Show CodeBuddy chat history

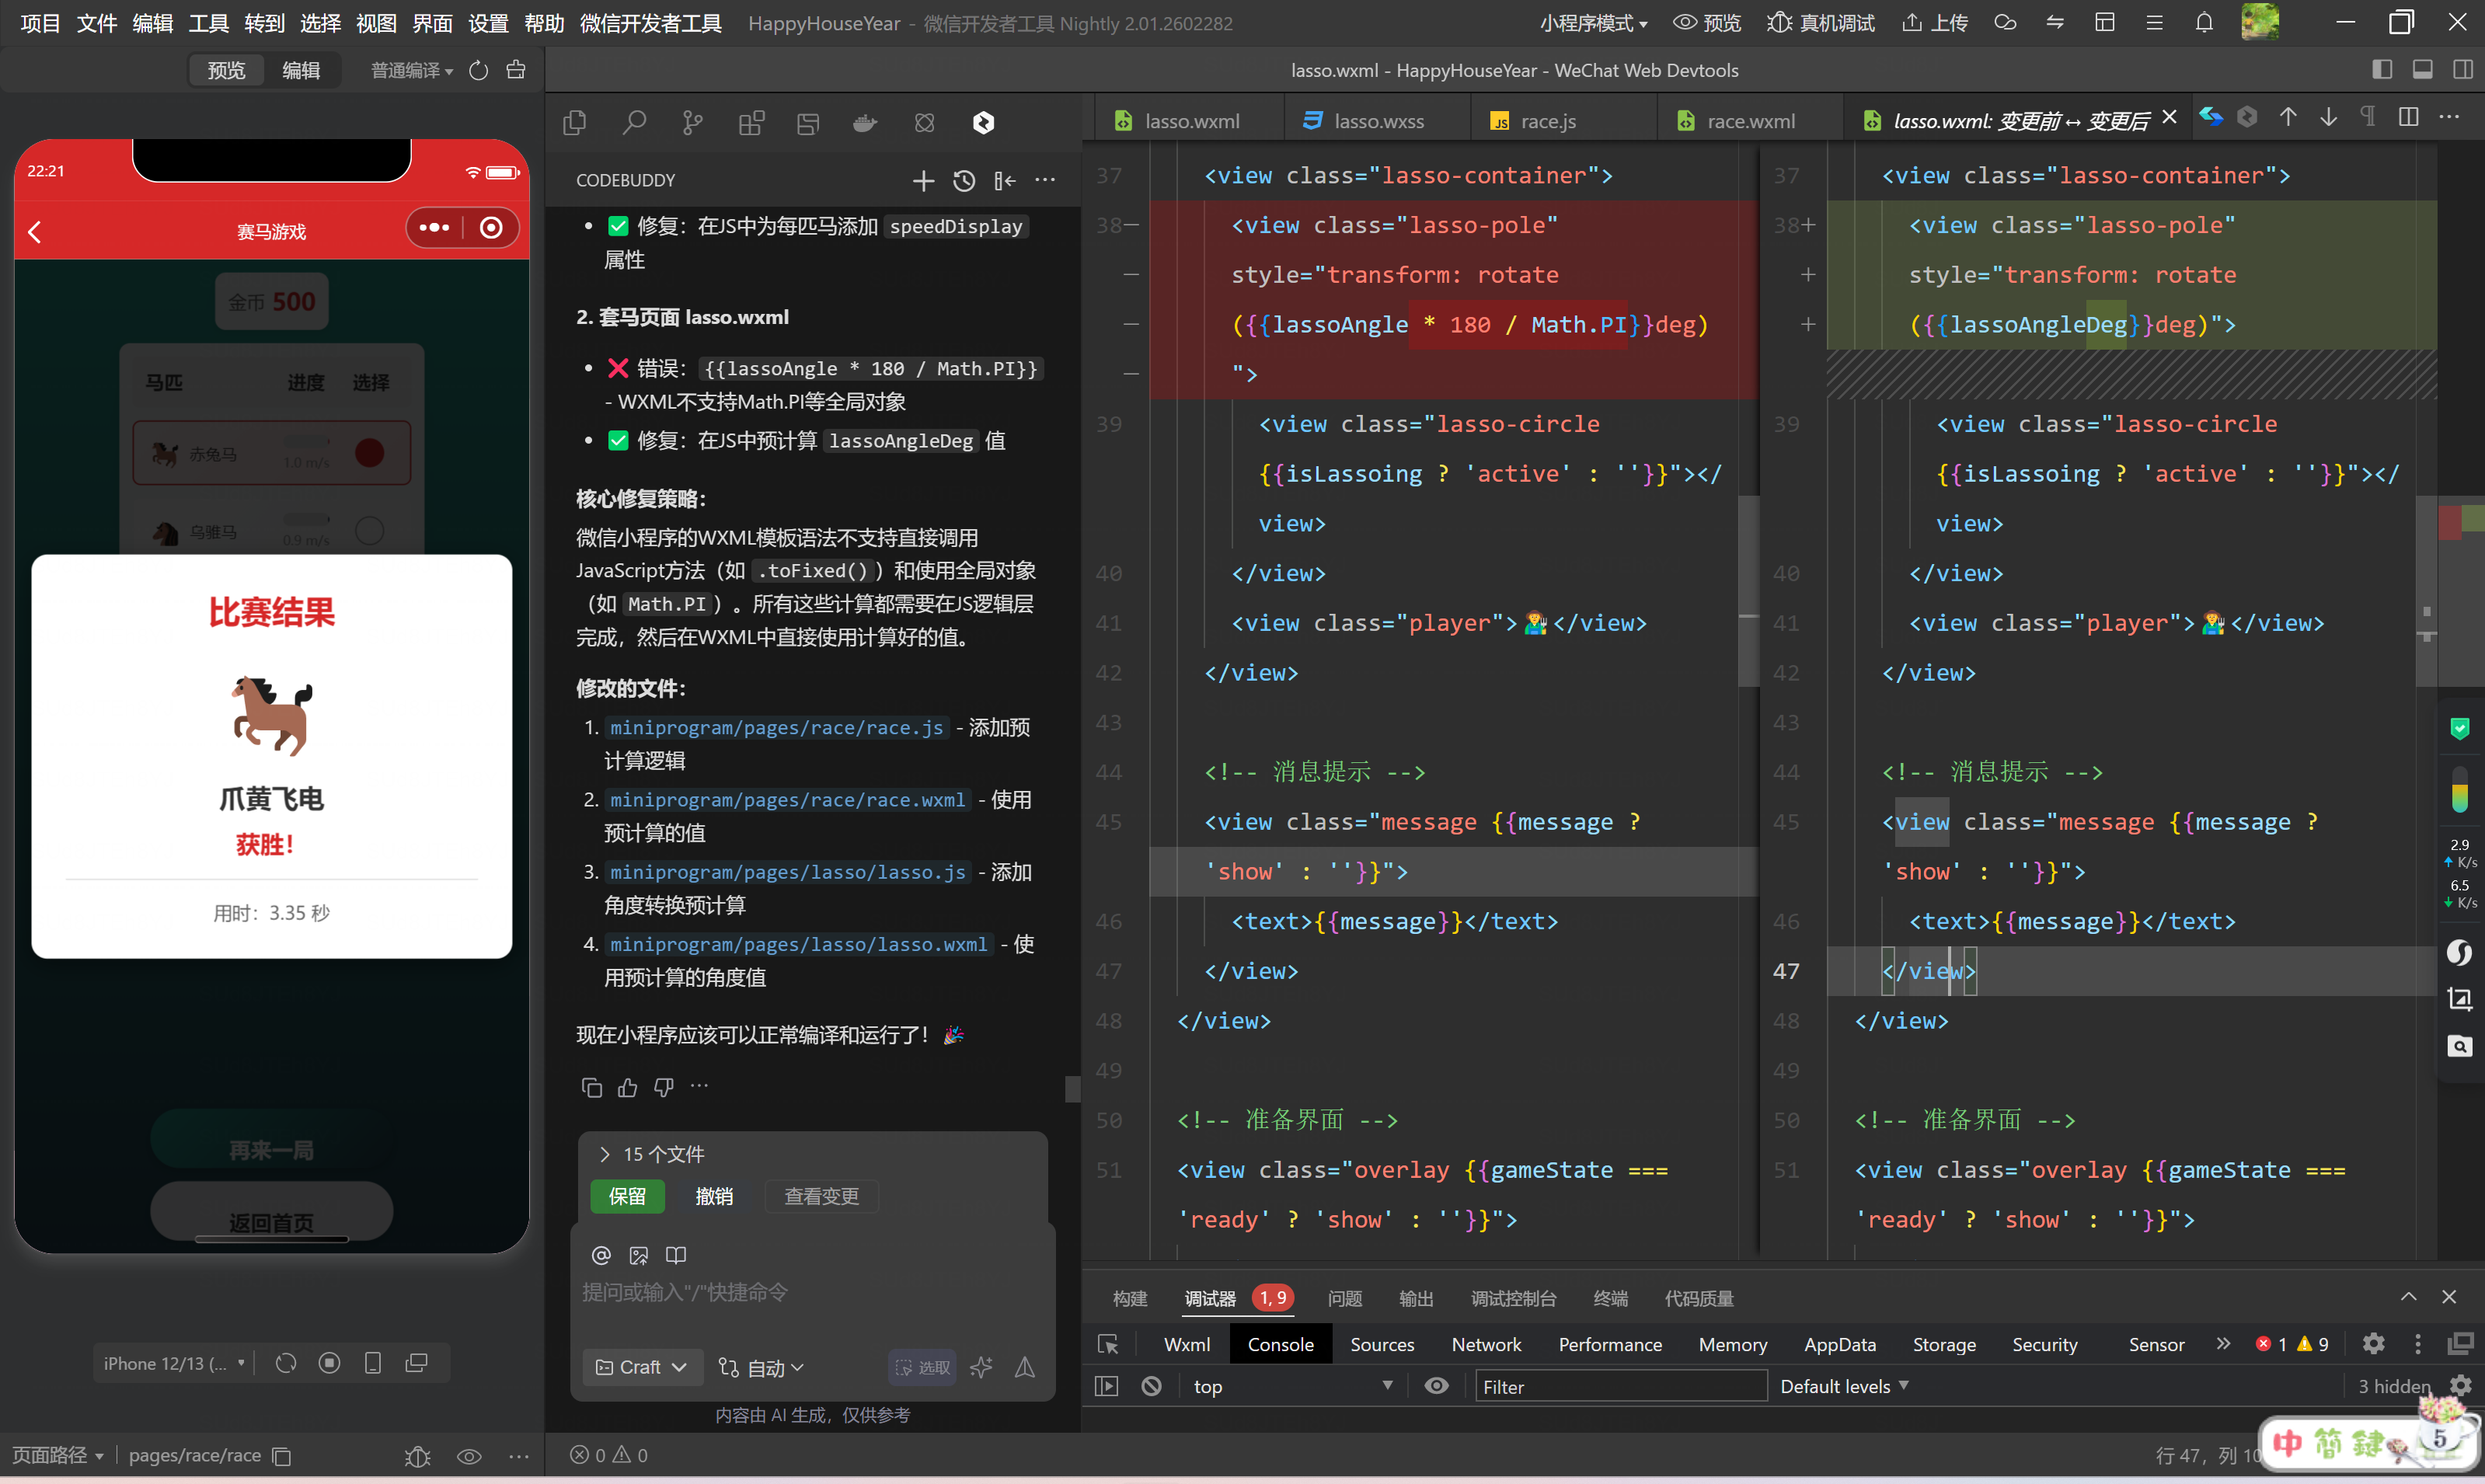[x=964, y=180]
